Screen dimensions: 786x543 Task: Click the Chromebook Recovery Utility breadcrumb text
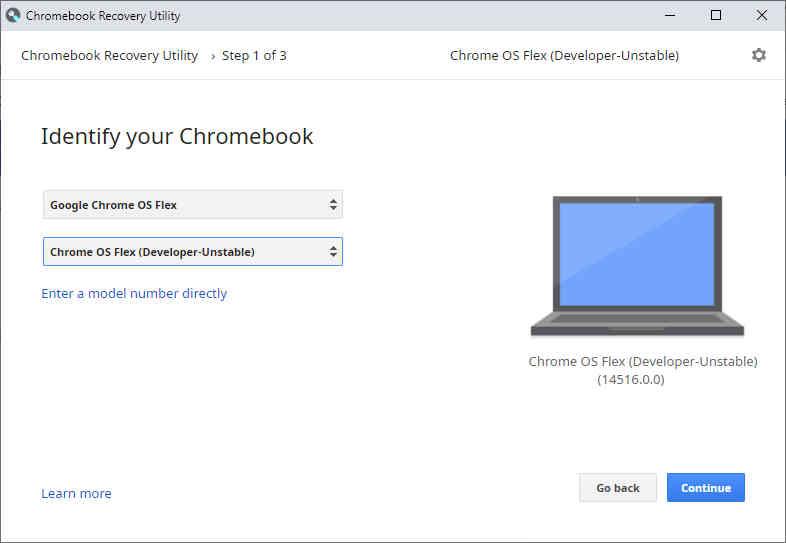pos(110,56)
